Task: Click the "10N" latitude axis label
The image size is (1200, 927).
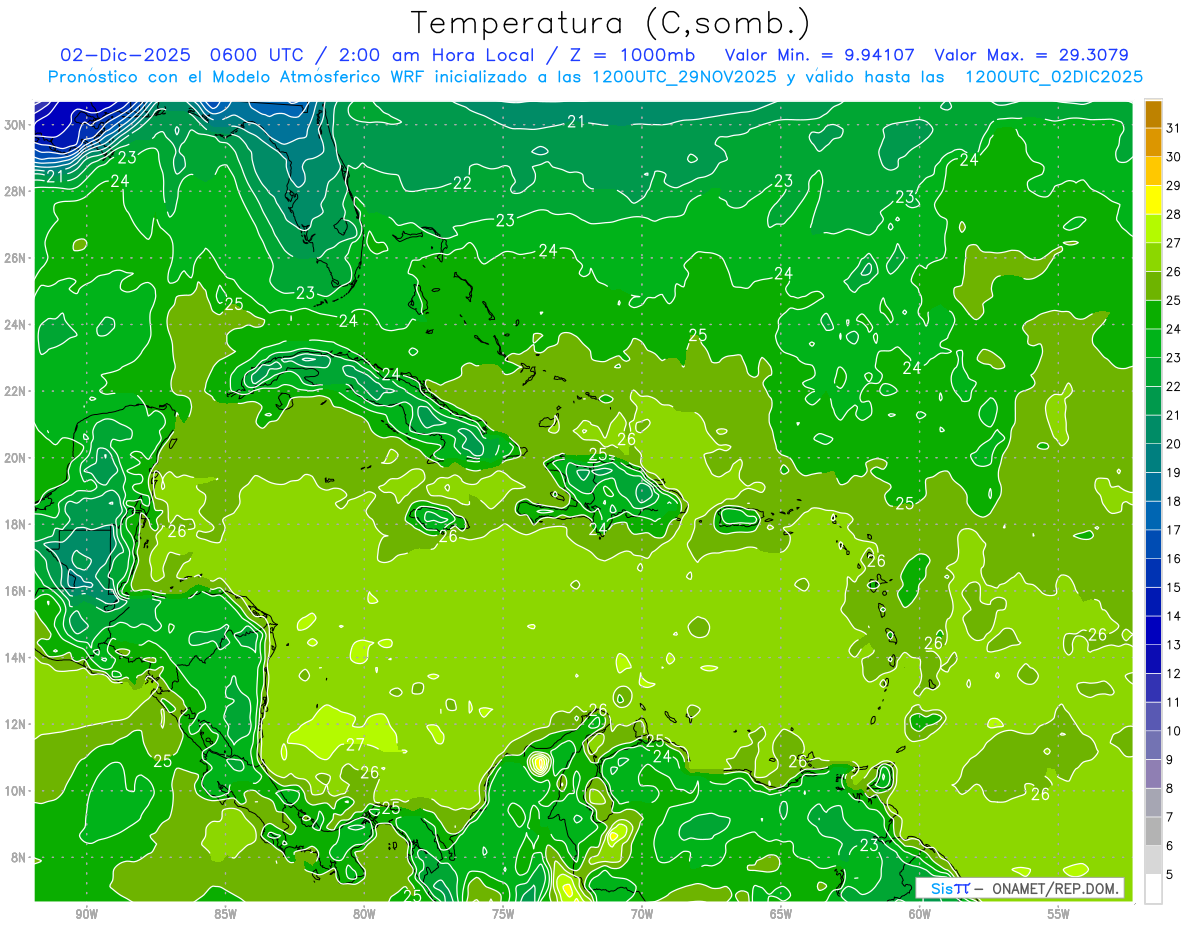Action: click(17, 791)
